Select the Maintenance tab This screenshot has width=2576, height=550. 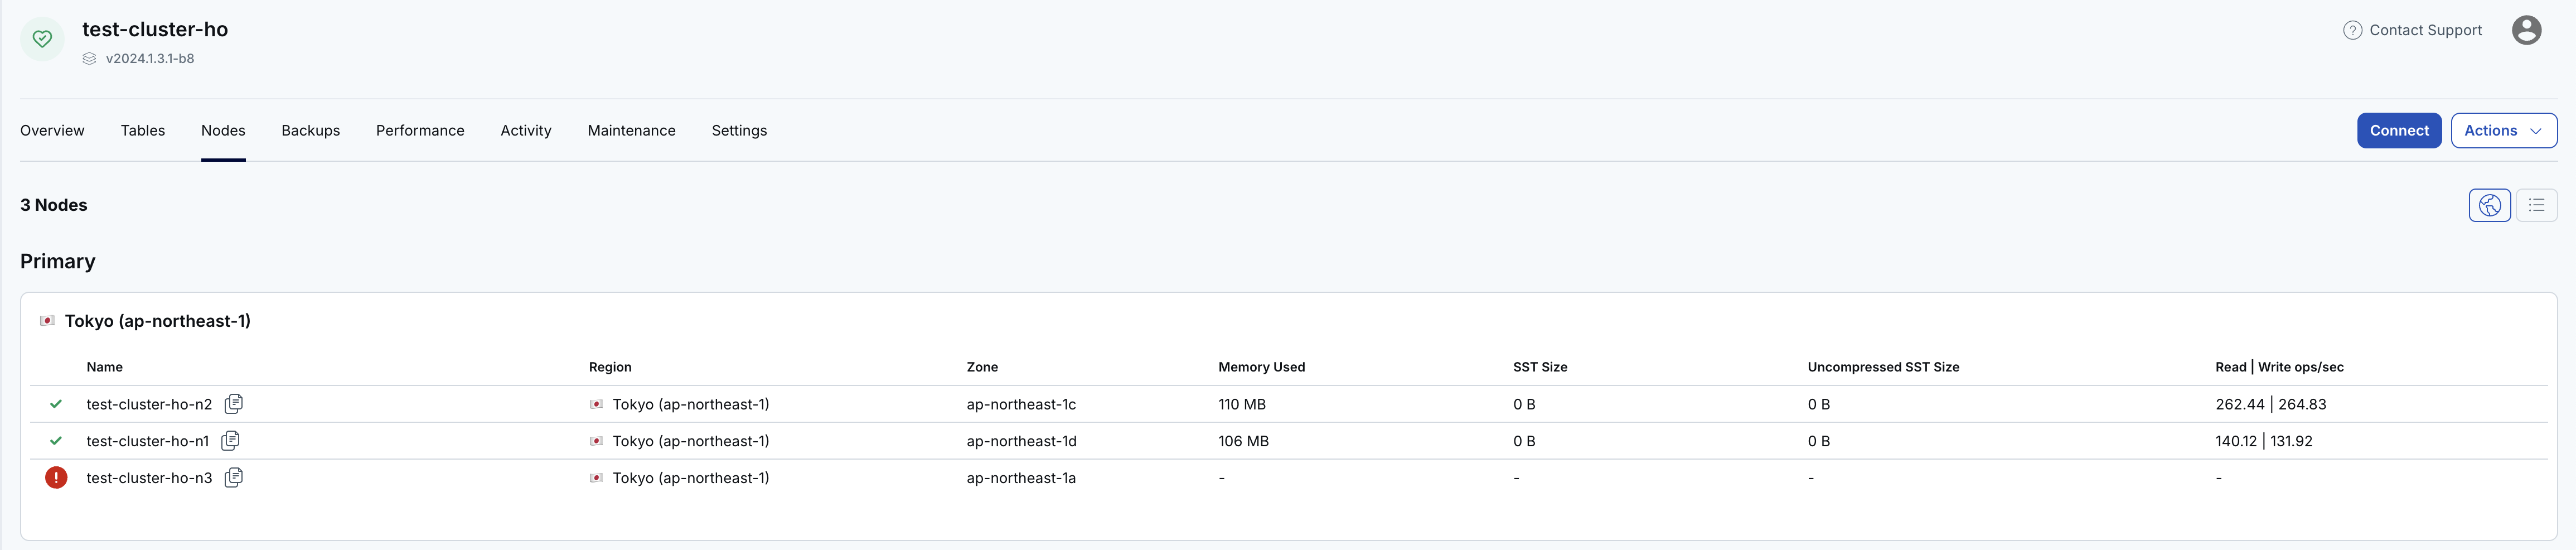click(x=631, y=131)
